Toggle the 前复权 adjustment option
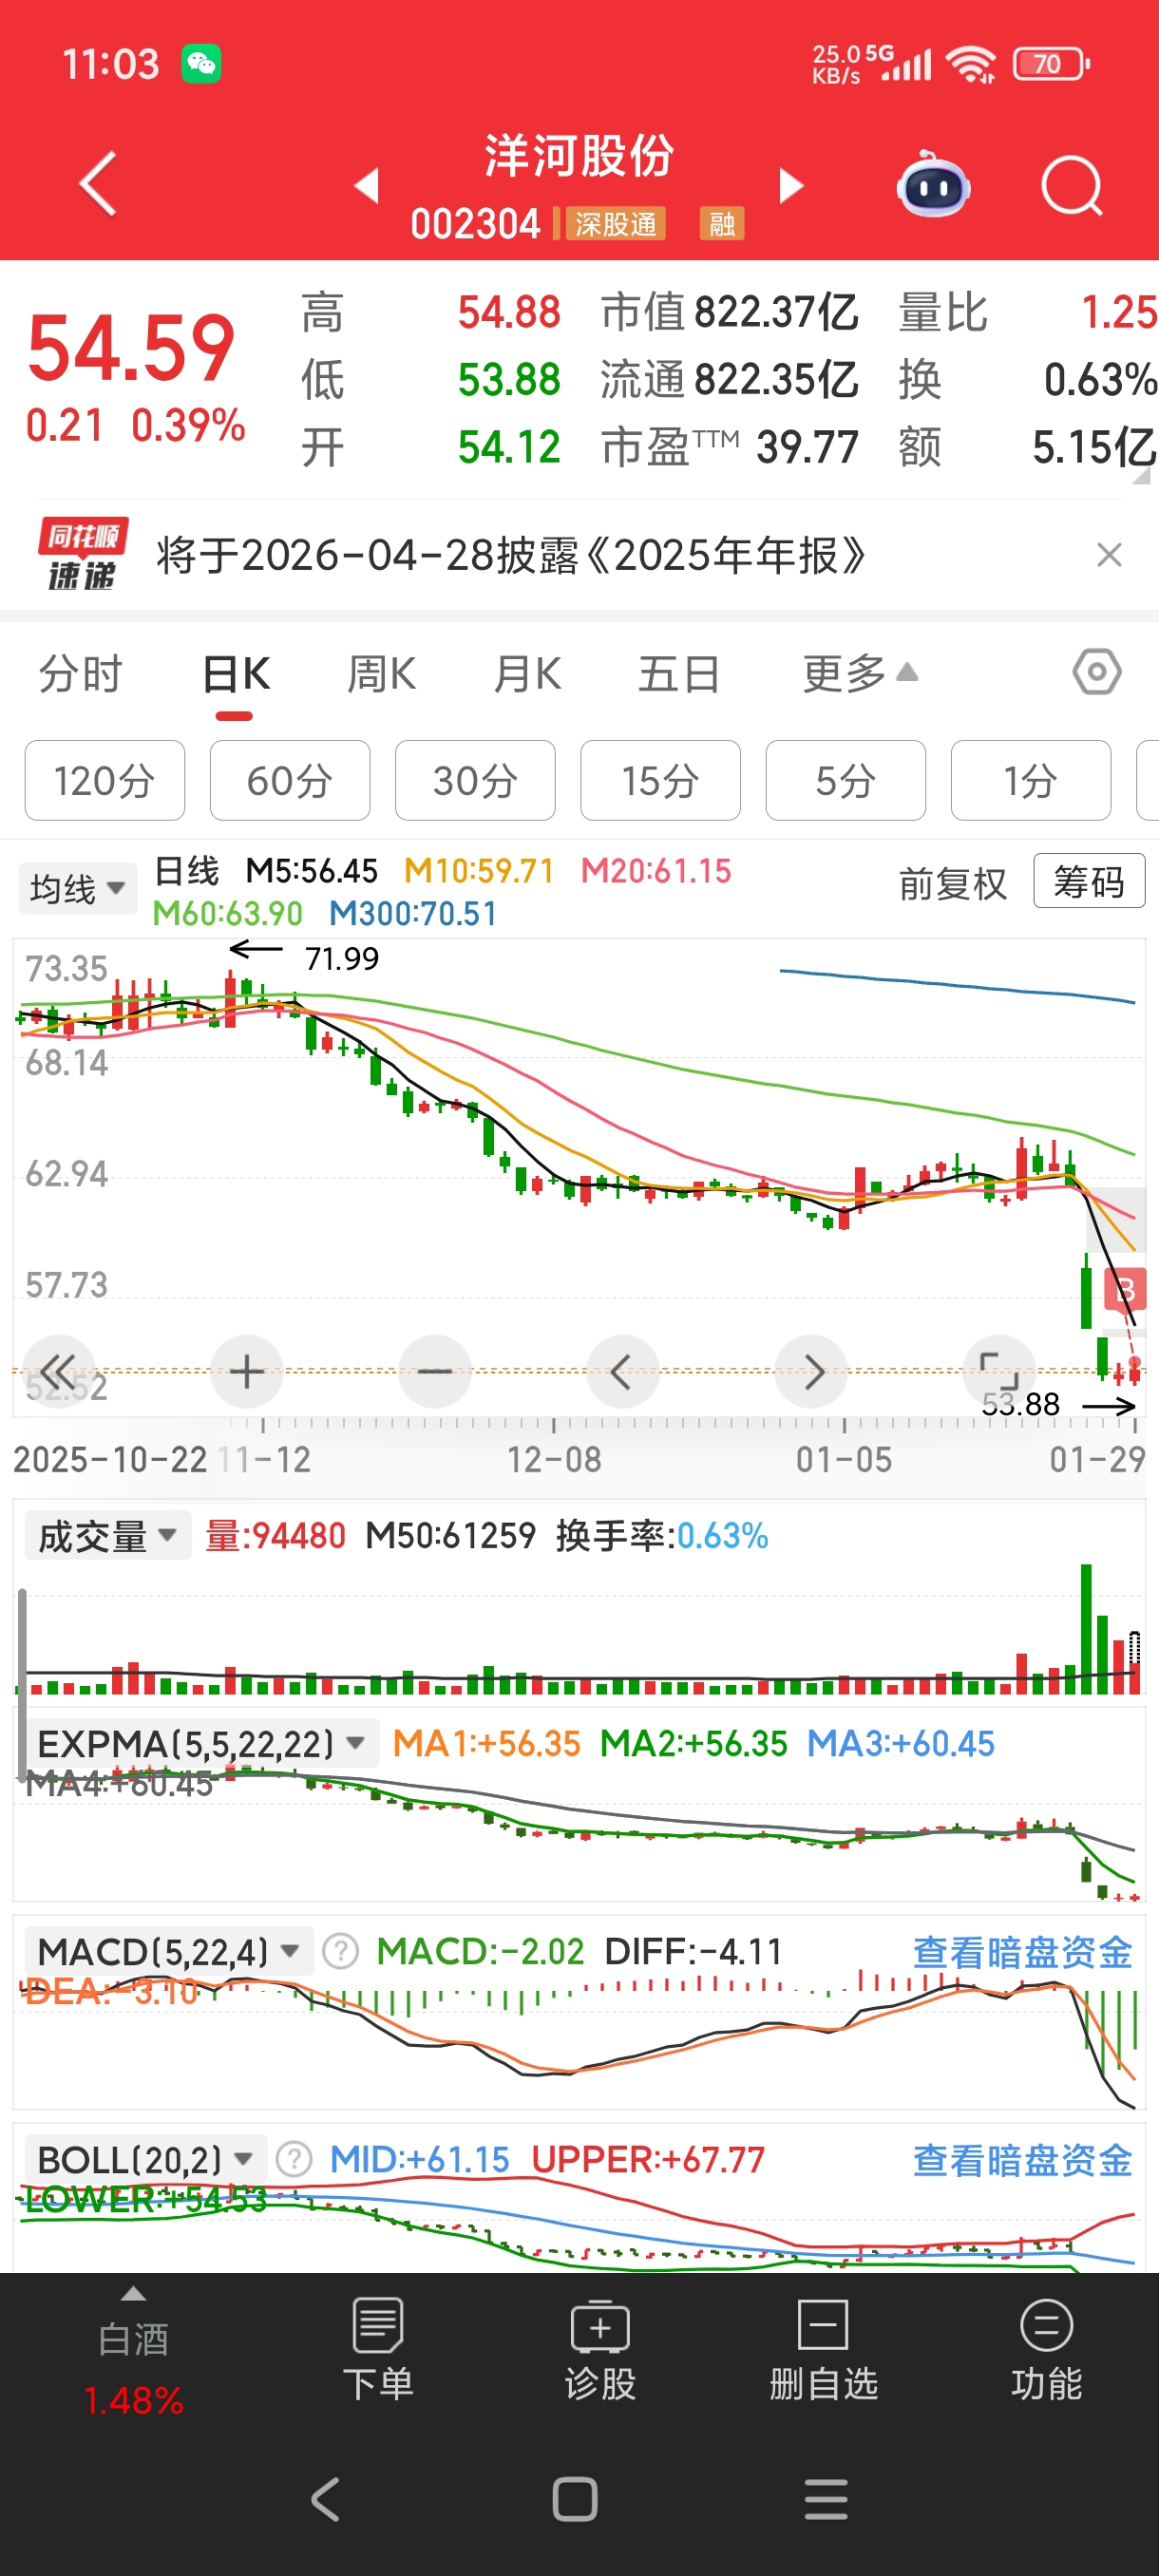Screen dimensions: 1159x2576 pos(953,884)
